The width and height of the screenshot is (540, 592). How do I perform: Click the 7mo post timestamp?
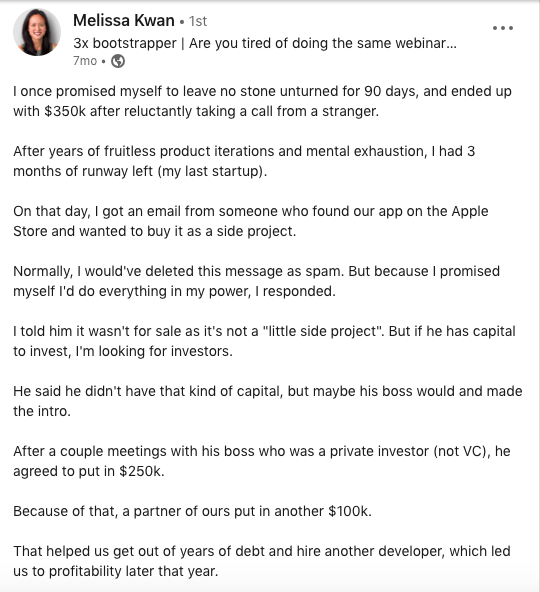[x=85, y=61]
